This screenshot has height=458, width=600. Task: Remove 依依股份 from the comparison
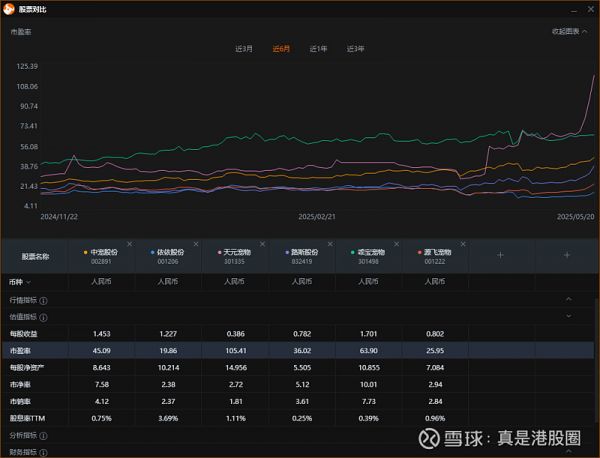[x=196, y=244]
